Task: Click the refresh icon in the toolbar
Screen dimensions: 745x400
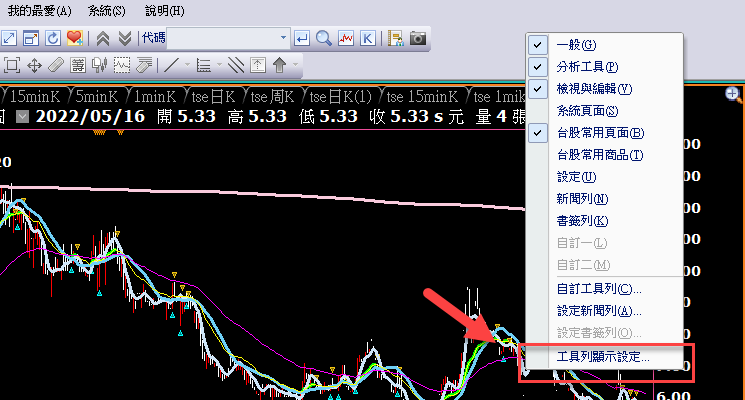Action: pos(52,38)
